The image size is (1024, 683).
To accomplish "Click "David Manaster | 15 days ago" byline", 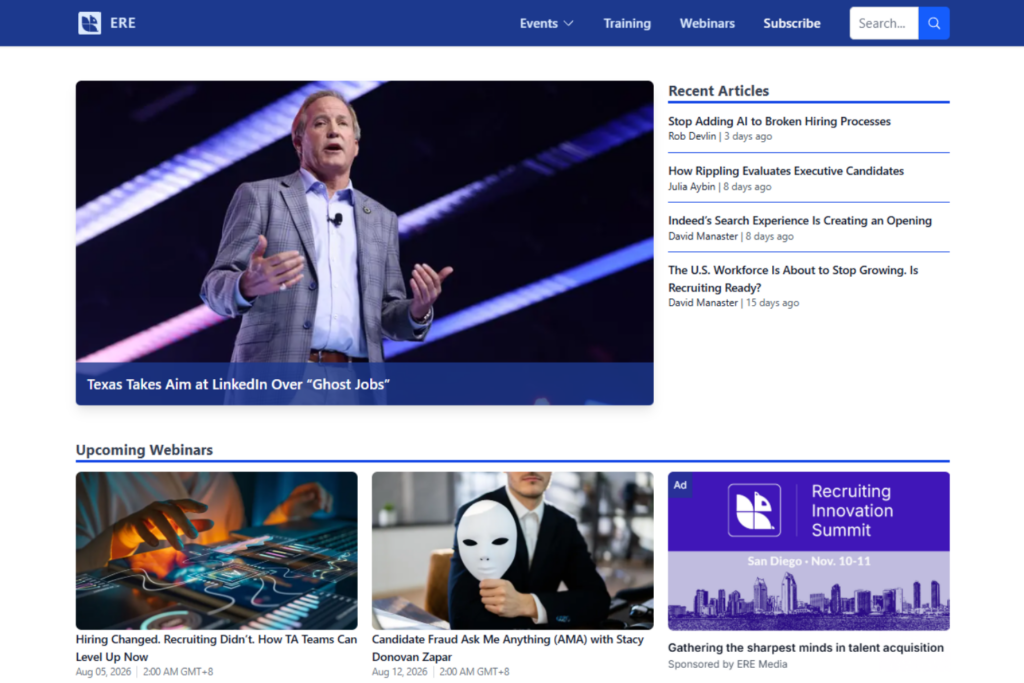I will (733, 303).
